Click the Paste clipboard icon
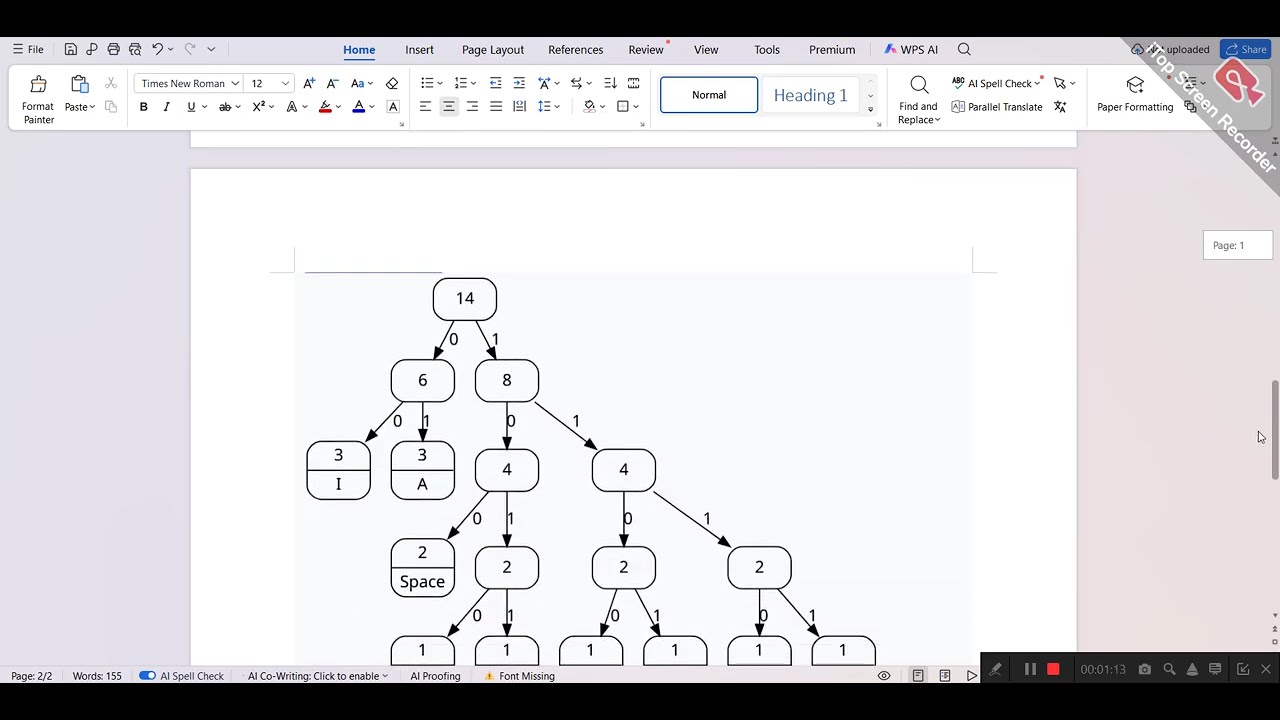 coord(79,85)
